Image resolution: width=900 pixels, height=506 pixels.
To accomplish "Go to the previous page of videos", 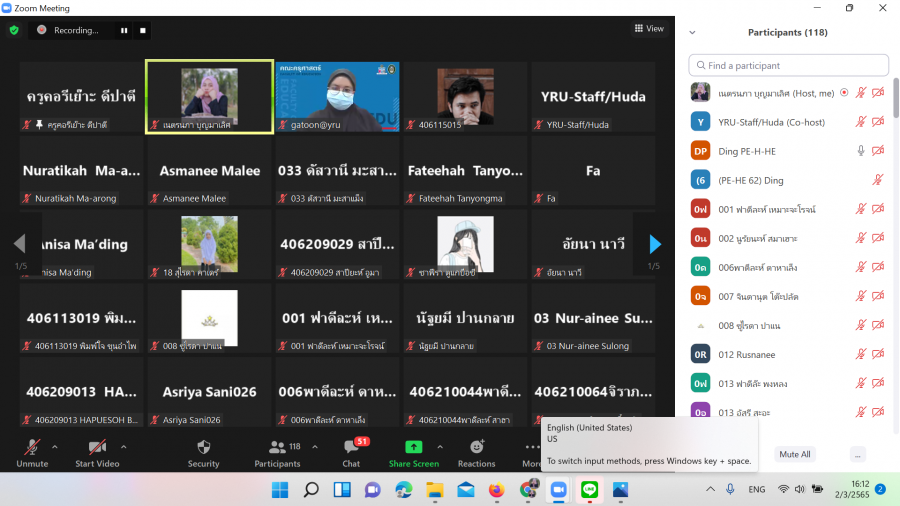I will click(19, 244).
